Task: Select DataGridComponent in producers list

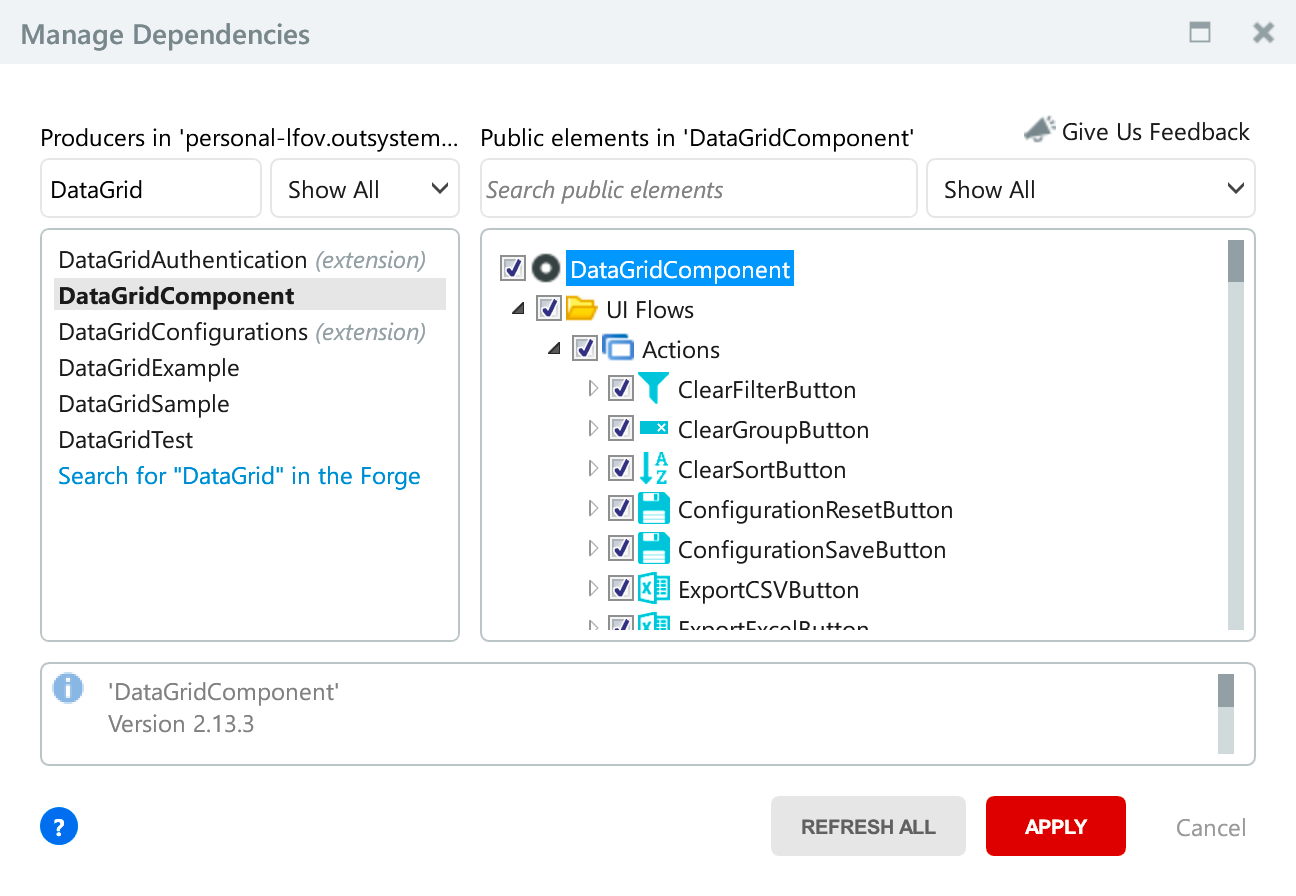Action: (250, 296)
